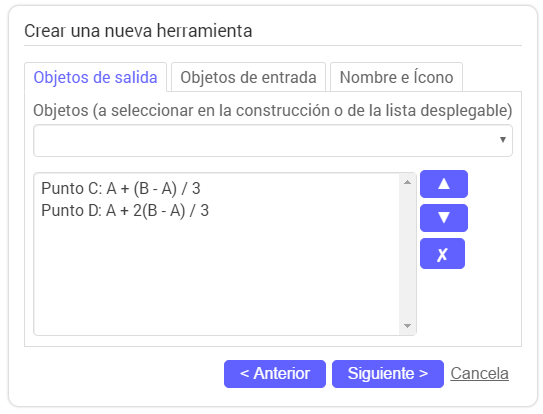Open the Nombre e Ícono tab
The width and height of the screenshot is (543, 414).
pyautogui.click(x=396, y=77)
